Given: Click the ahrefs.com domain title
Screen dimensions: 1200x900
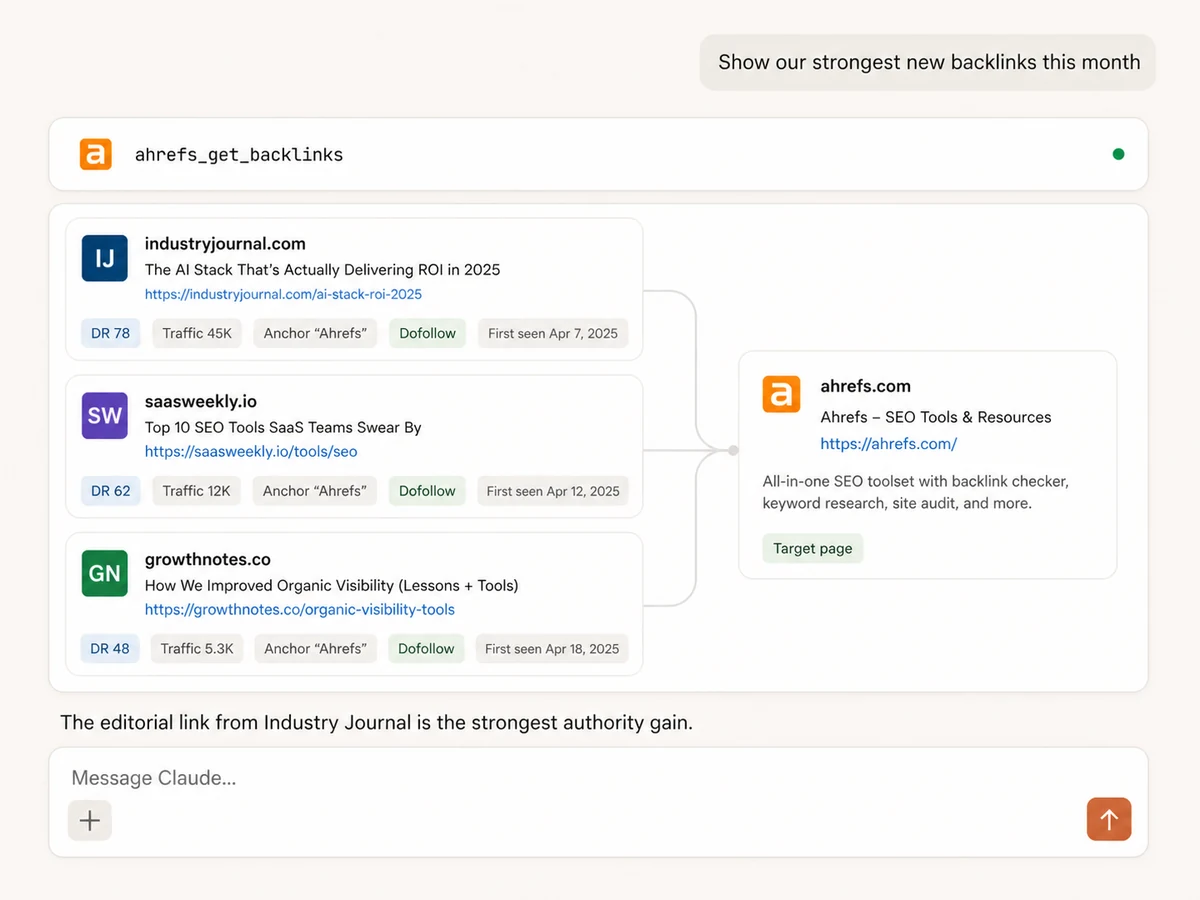Looking at the screenshot, I should click(866, 386).
